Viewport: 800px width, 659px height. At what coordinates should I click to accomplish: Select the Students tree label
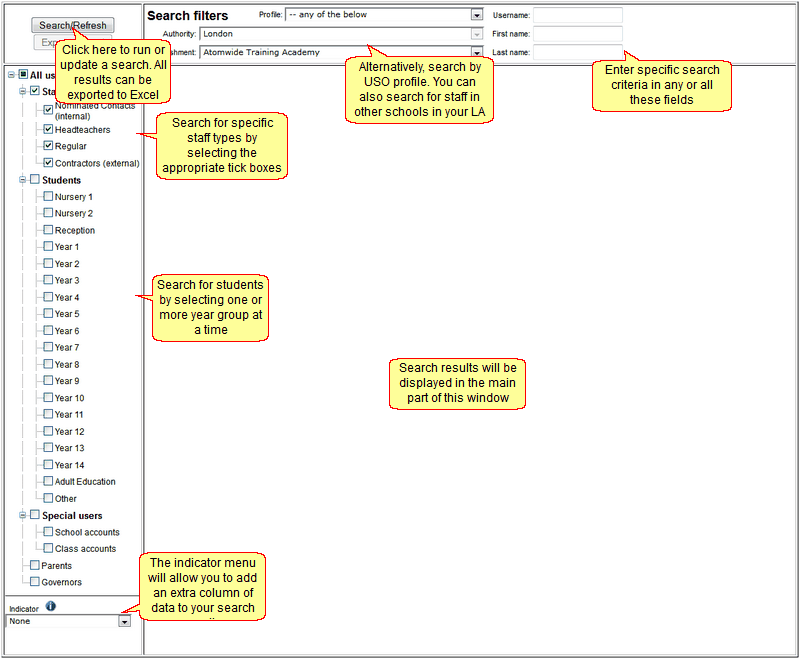[61, 180]
